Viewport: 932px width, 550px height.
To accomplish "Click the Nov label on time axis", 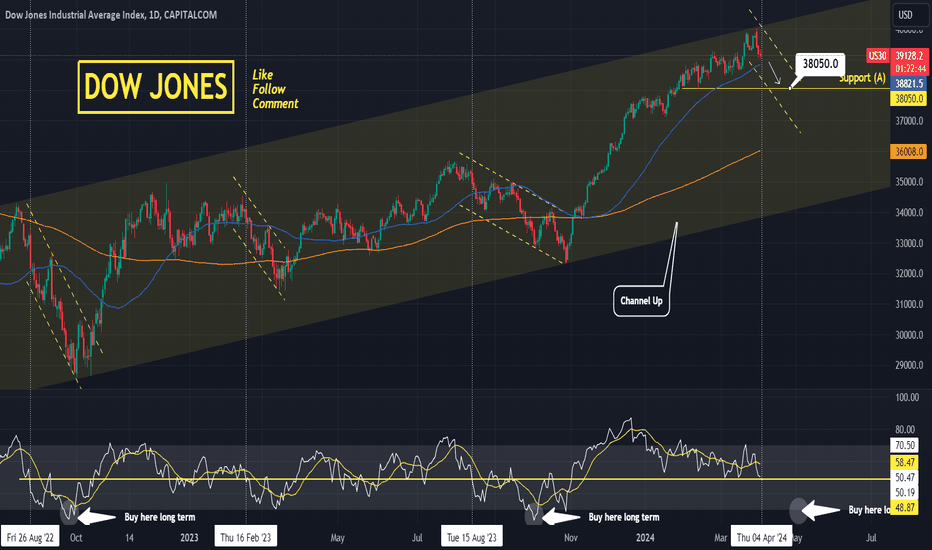I will (x=571, y=538).
